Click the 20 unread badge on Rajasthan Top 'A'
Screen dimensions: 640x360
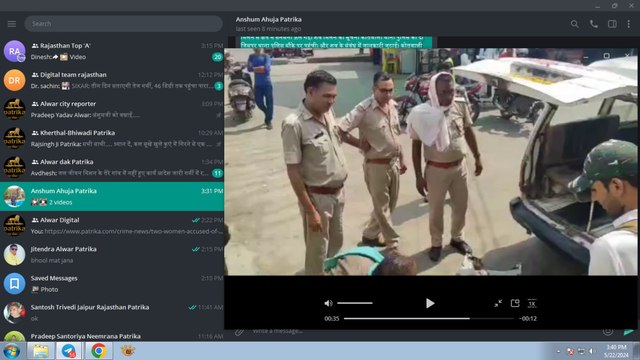coord(217,57)
